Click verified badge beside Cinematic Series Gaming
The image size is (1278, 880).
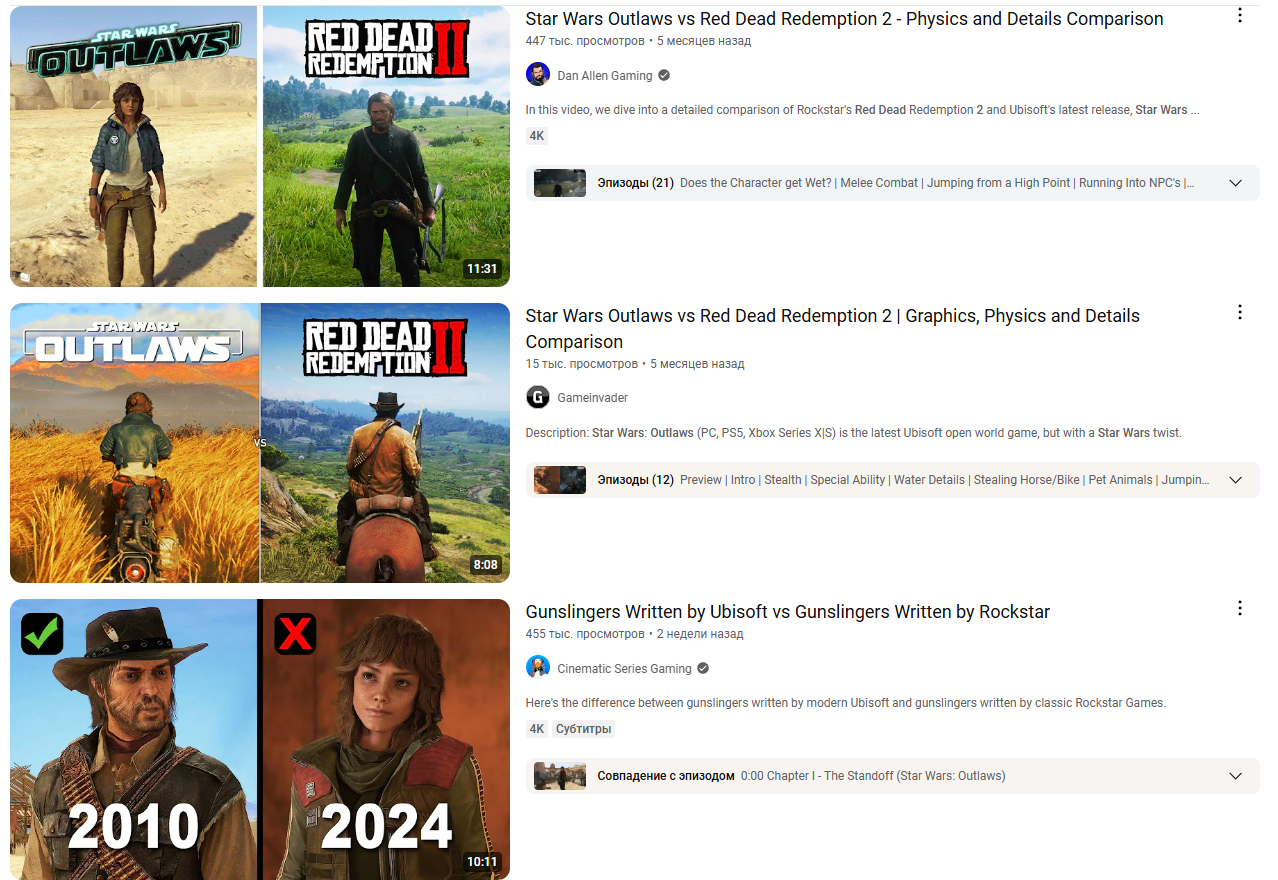coord(703,668)
